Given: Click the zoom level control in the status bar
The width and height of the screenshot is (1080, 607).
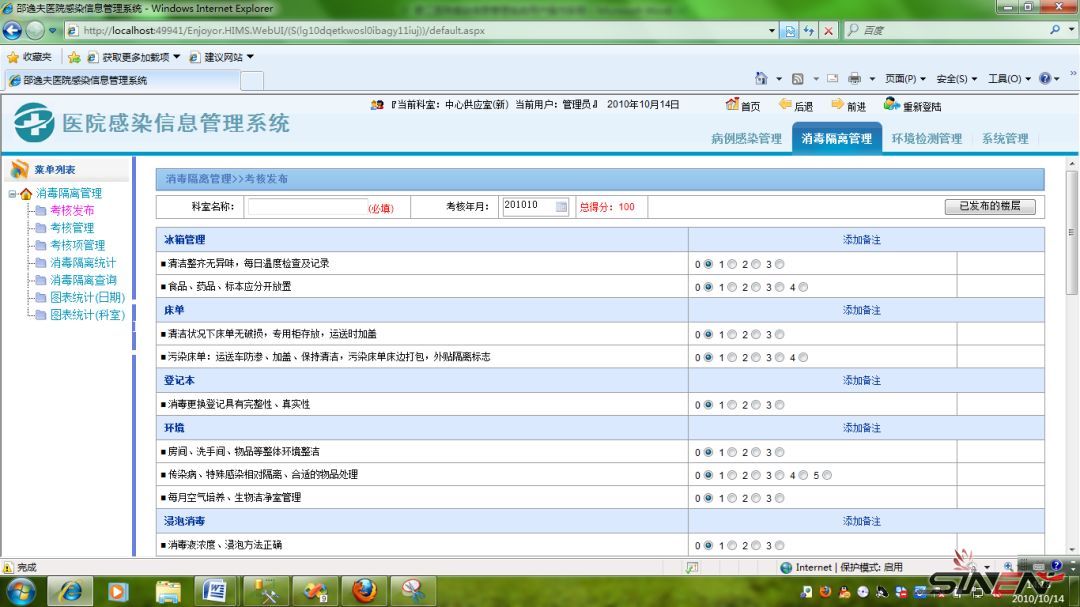Looking at the screenshot, I should tap(1010, 567).
